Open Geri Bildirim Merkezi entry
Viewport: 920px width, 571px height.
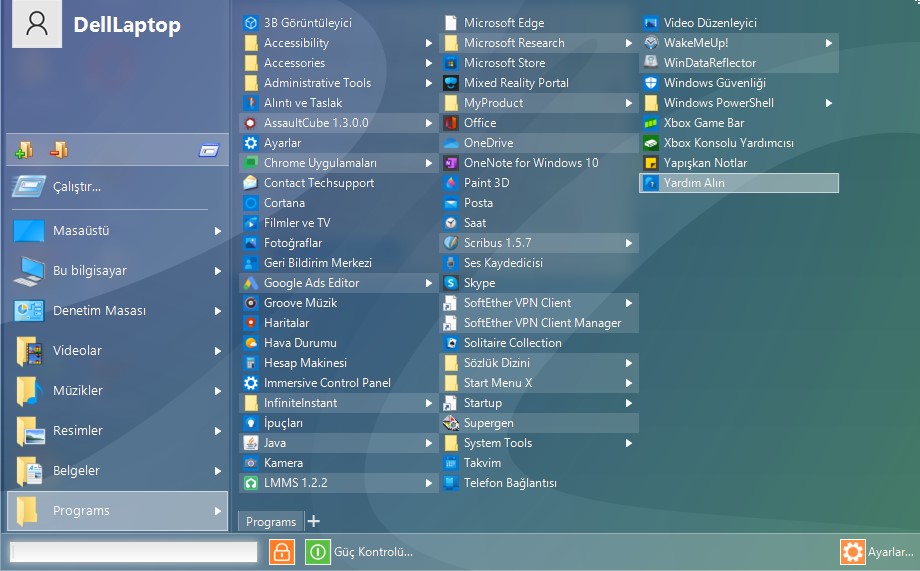click(x=339, y=263)
